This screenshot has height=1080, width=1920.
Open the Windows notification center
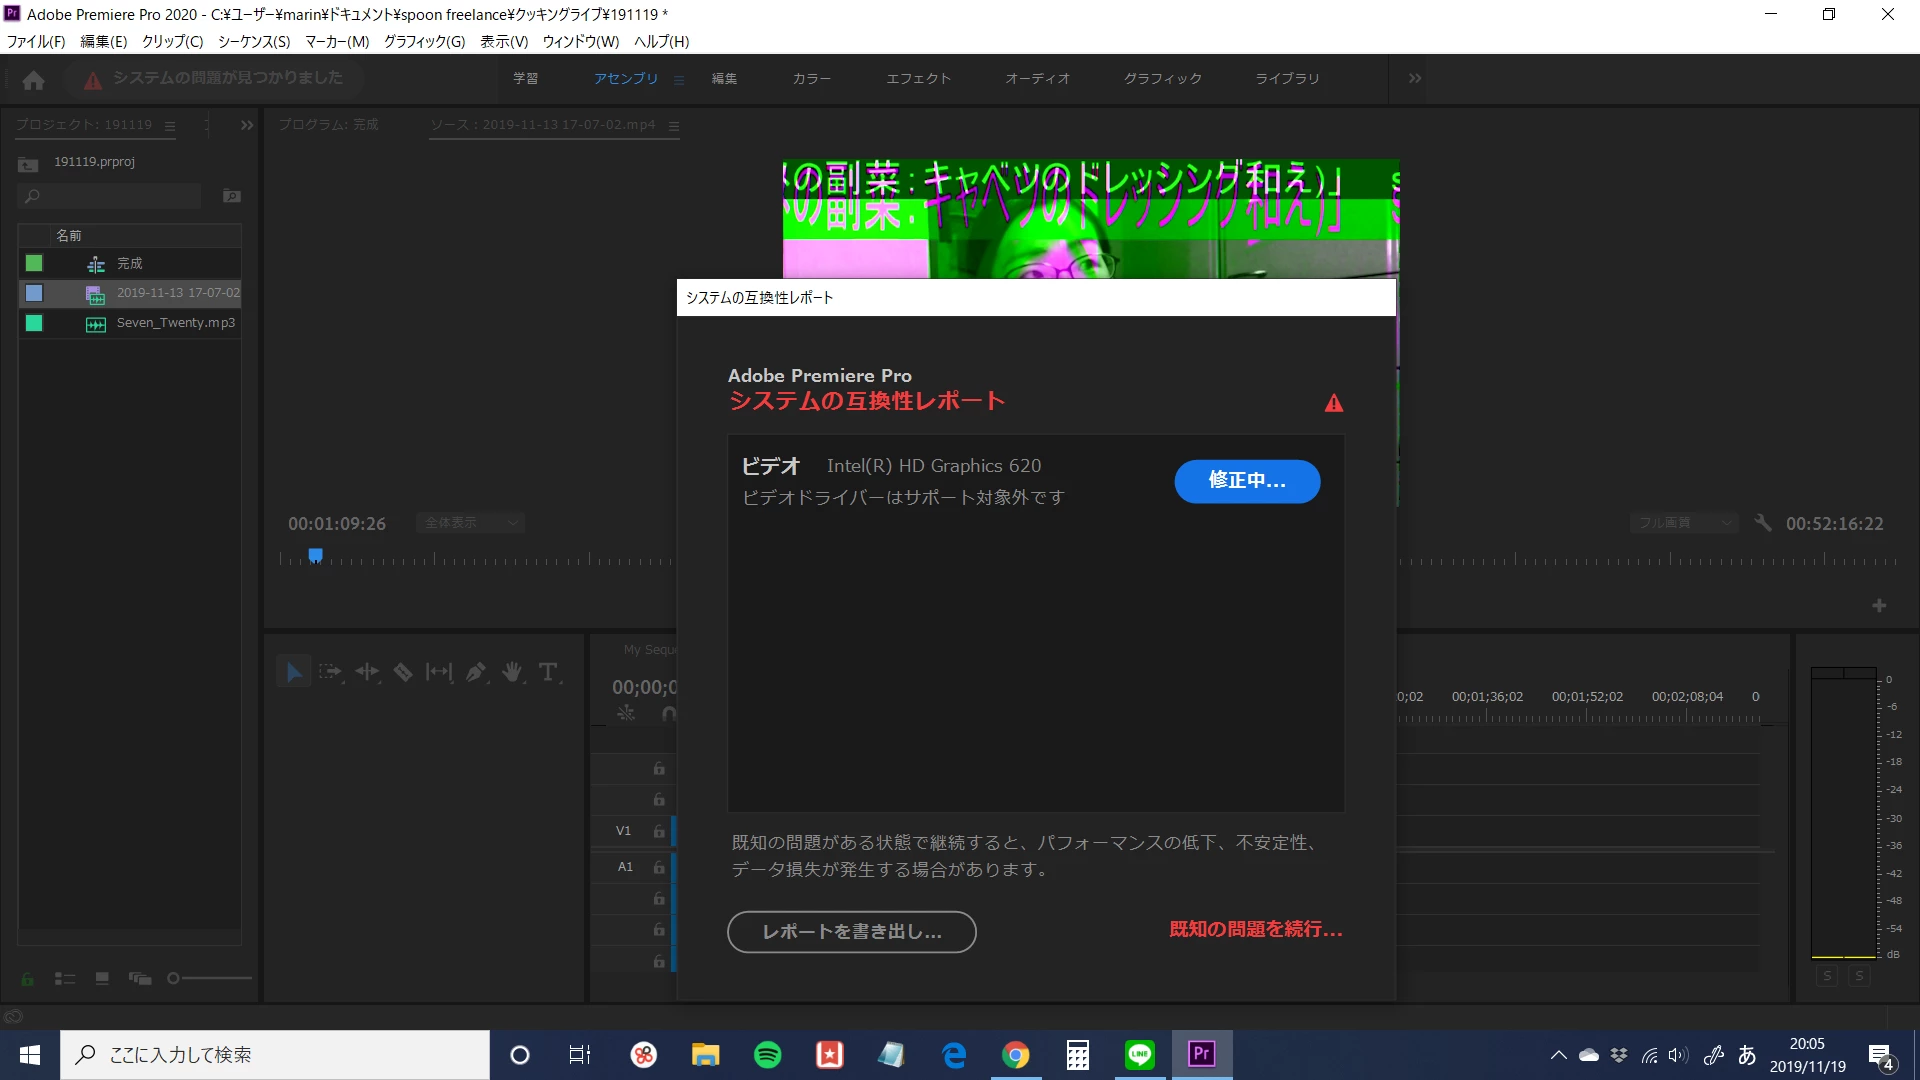[x=1881, y=1056]
